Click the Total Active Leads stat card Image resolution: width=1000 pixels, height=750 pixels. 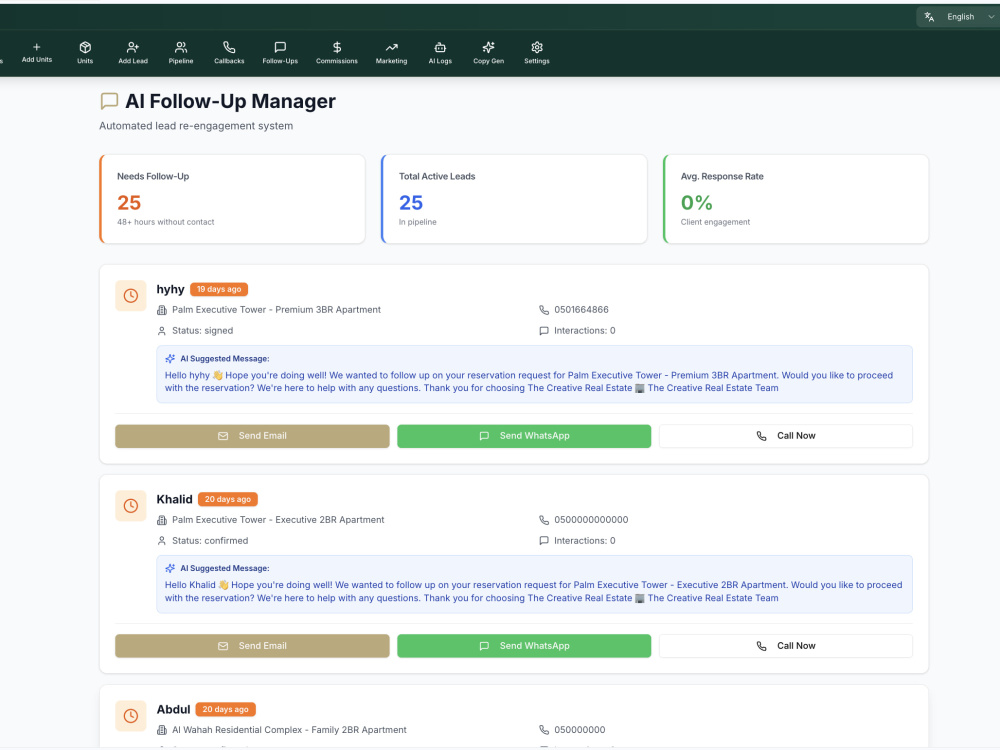click(514, 199)
